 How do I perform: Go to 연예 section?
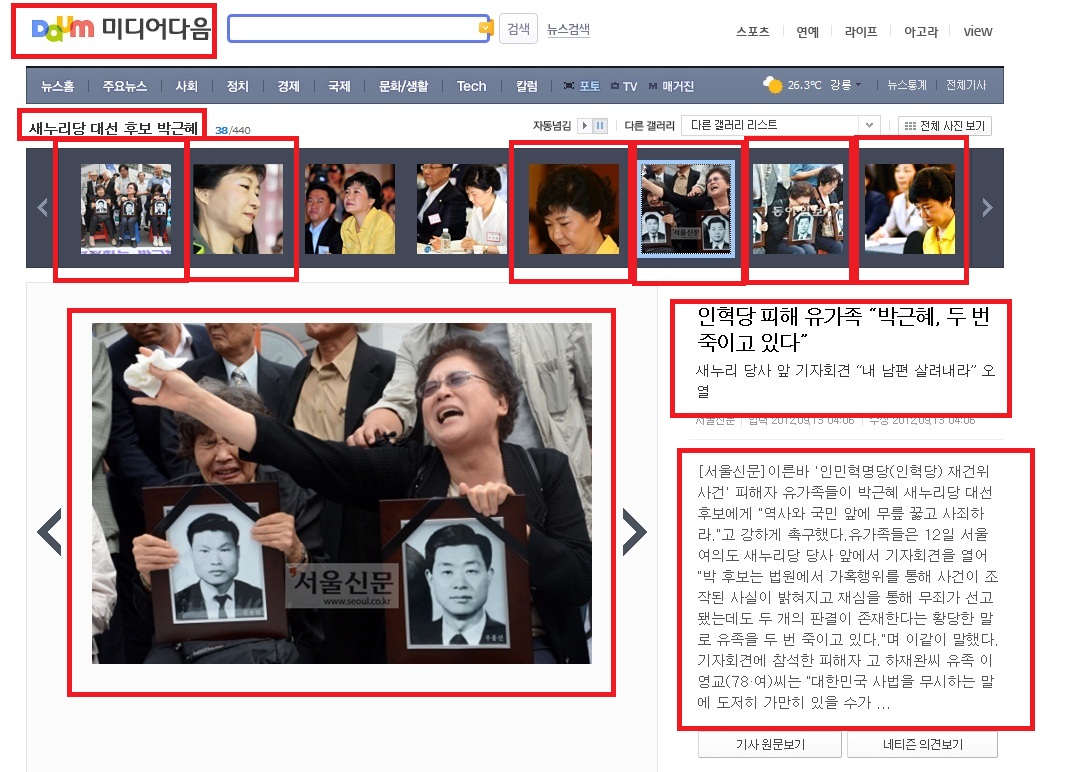[x=807, y=31]
